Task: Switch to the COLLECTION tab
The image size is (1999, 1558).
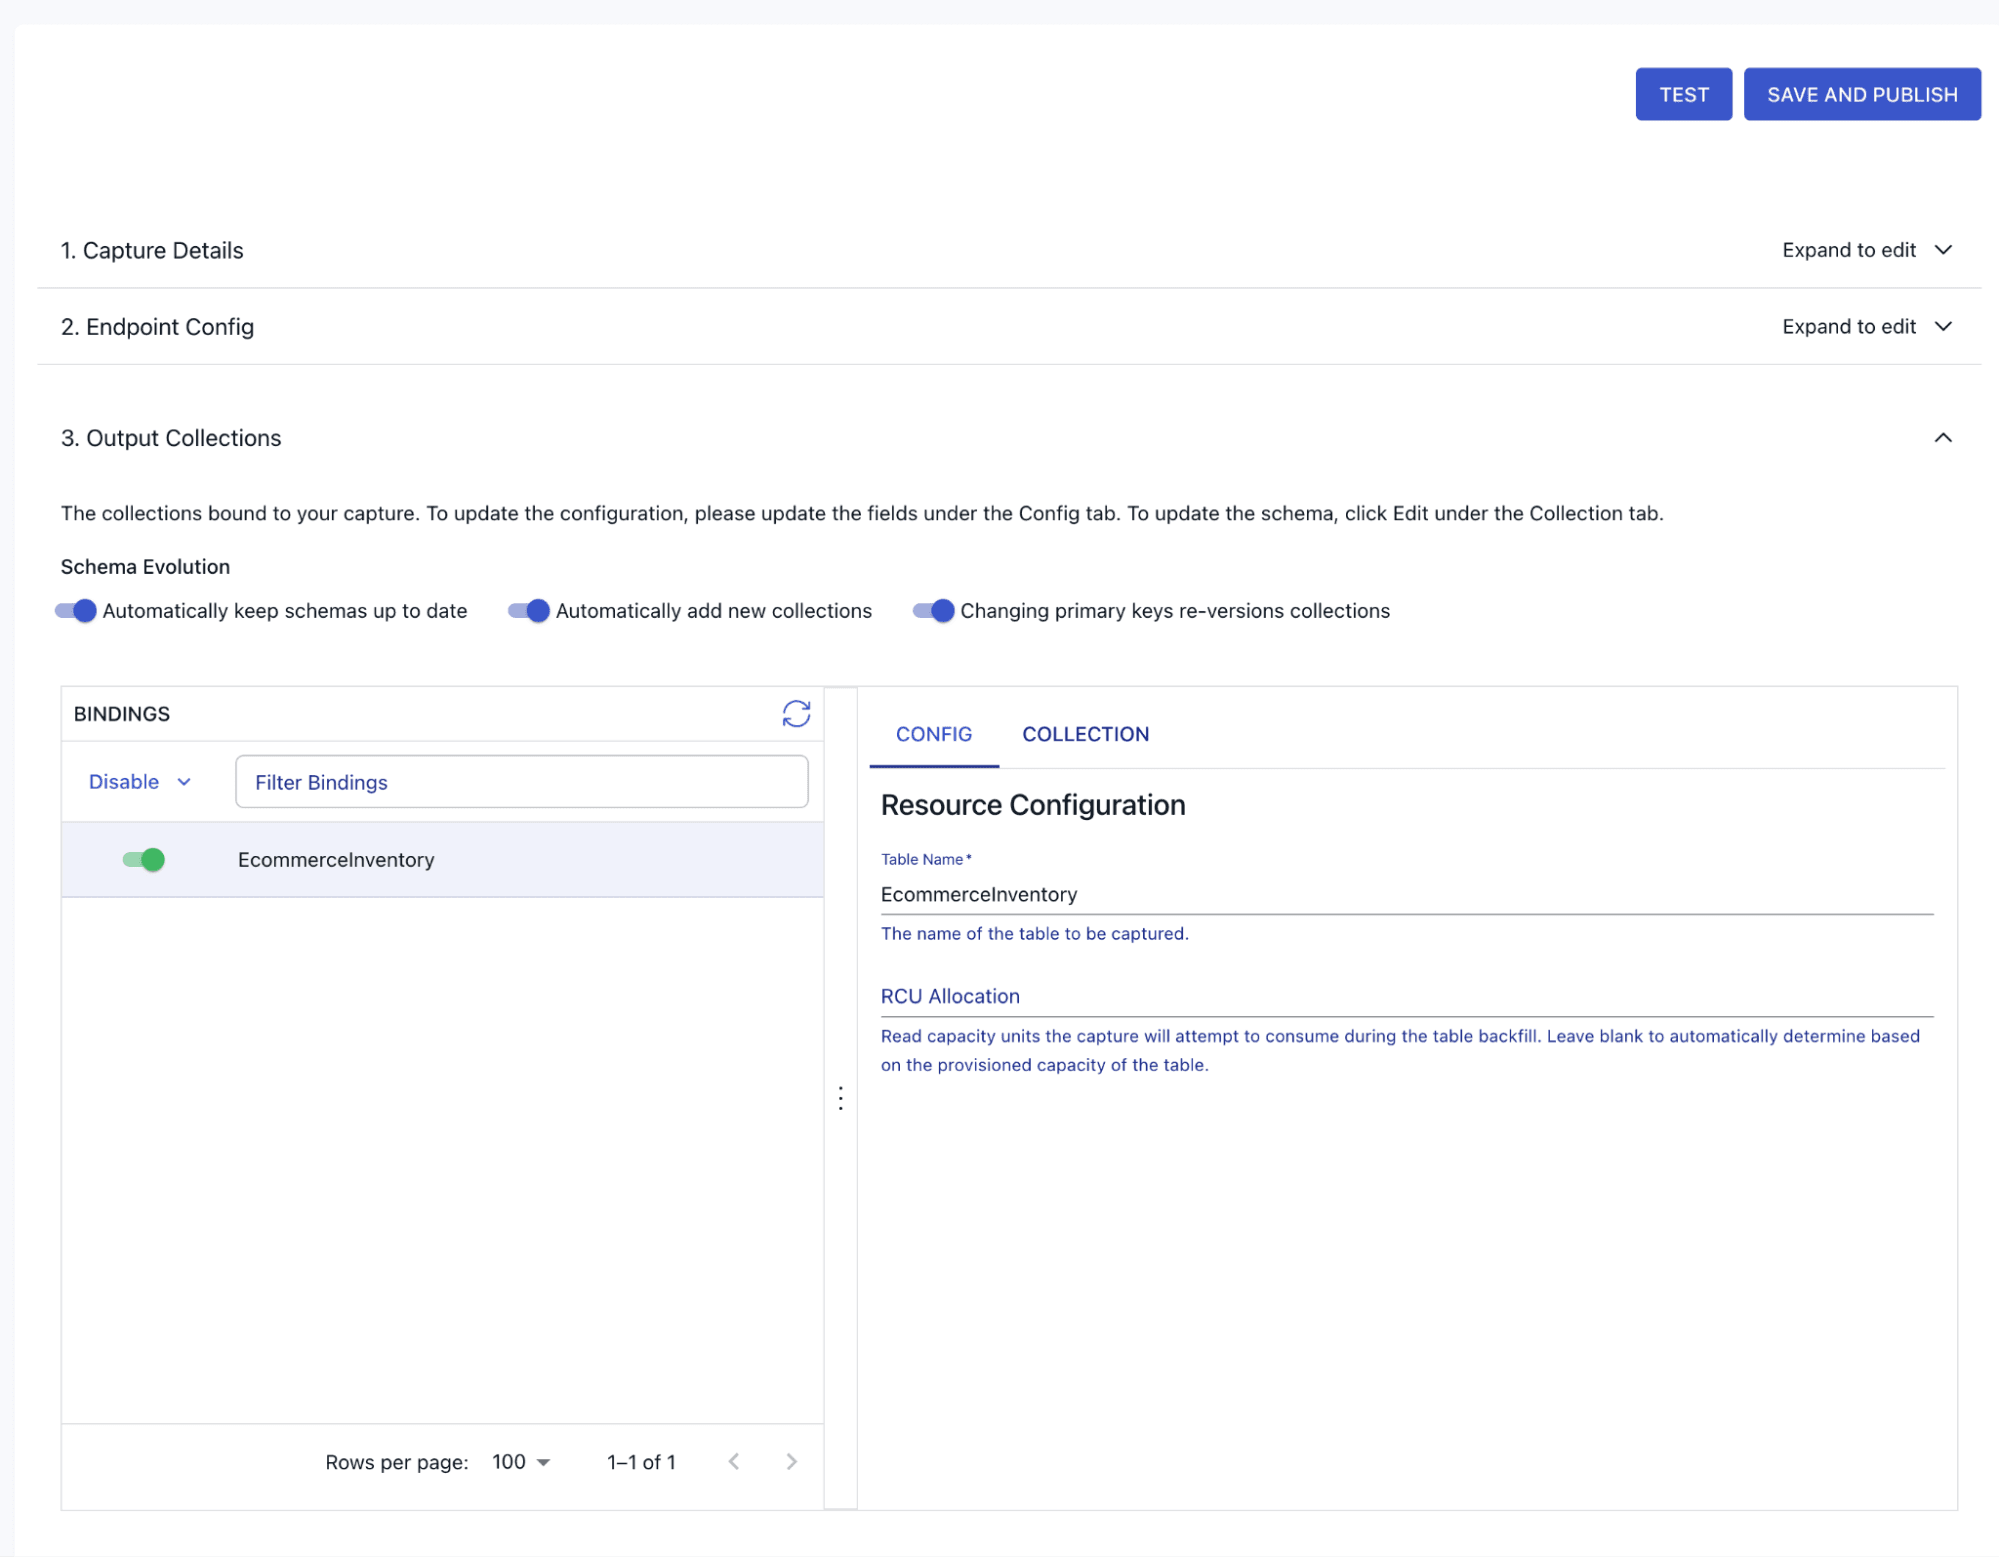Action: point(1085,734)
